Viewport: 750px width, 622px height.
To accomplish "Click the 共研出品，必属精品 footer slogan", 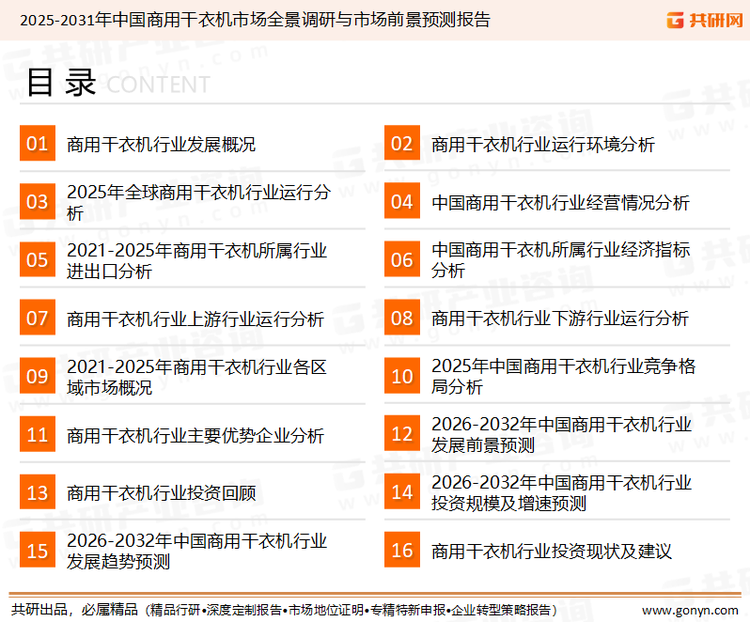I will pyautogui.click(x=74, y=609).
